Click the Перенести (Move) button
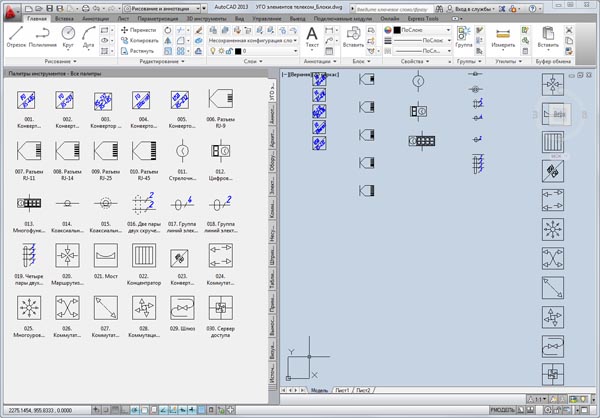The width and height of the screenshot is (600, 418). 140,30
